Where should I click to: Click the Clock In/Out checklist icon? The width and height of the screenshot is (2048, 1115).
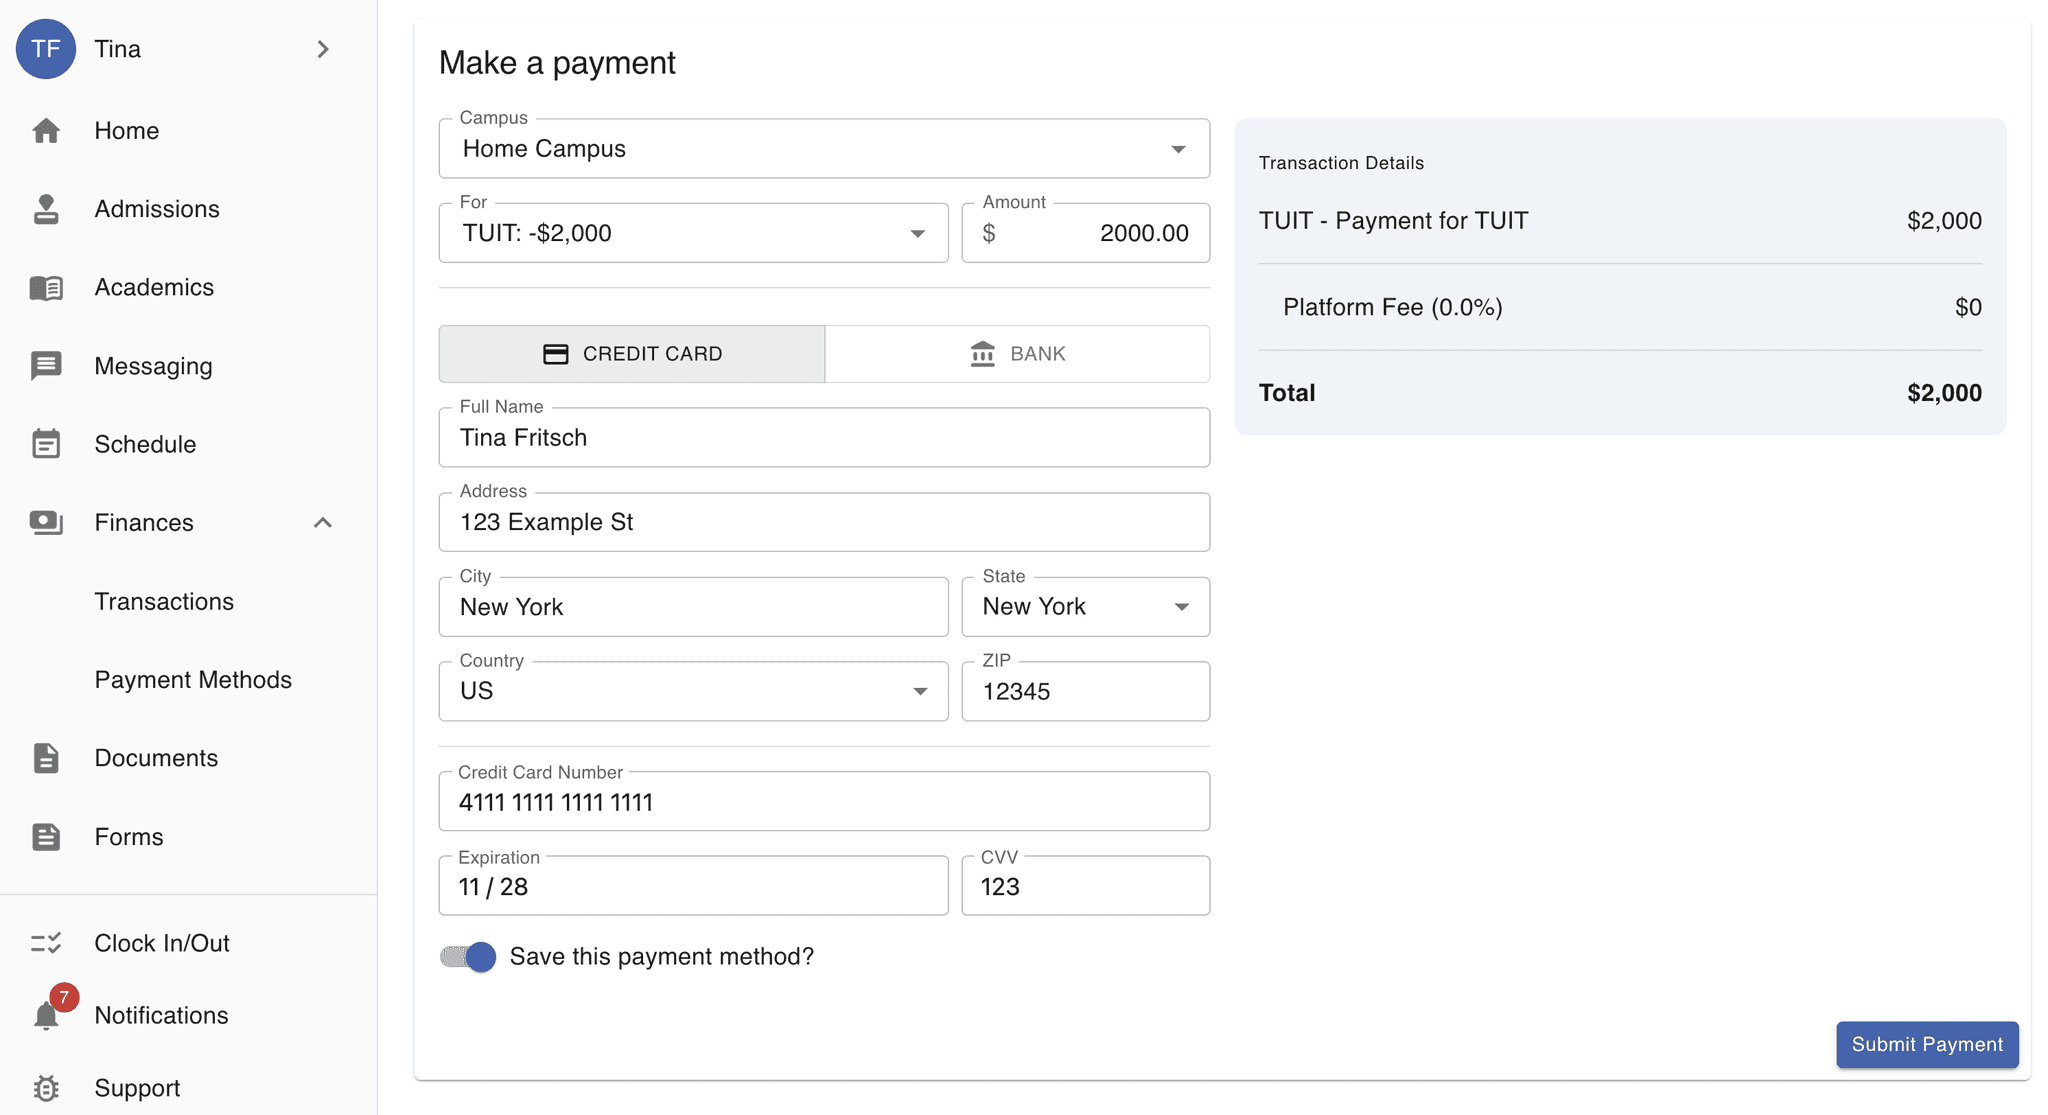pos(46,943)
